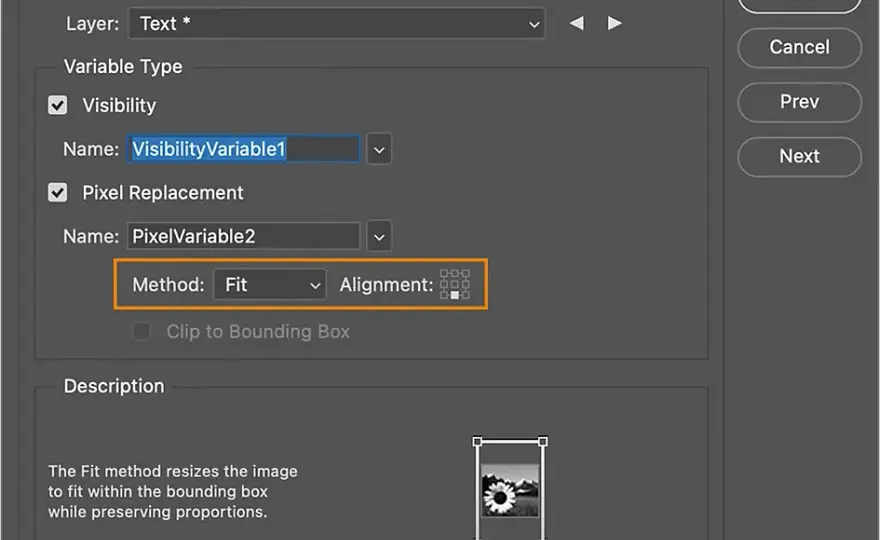Click into the PixelVariable2 name field
Image resolution: width=880 pixels, height=540 pixels.
click(x=243, y=236)
